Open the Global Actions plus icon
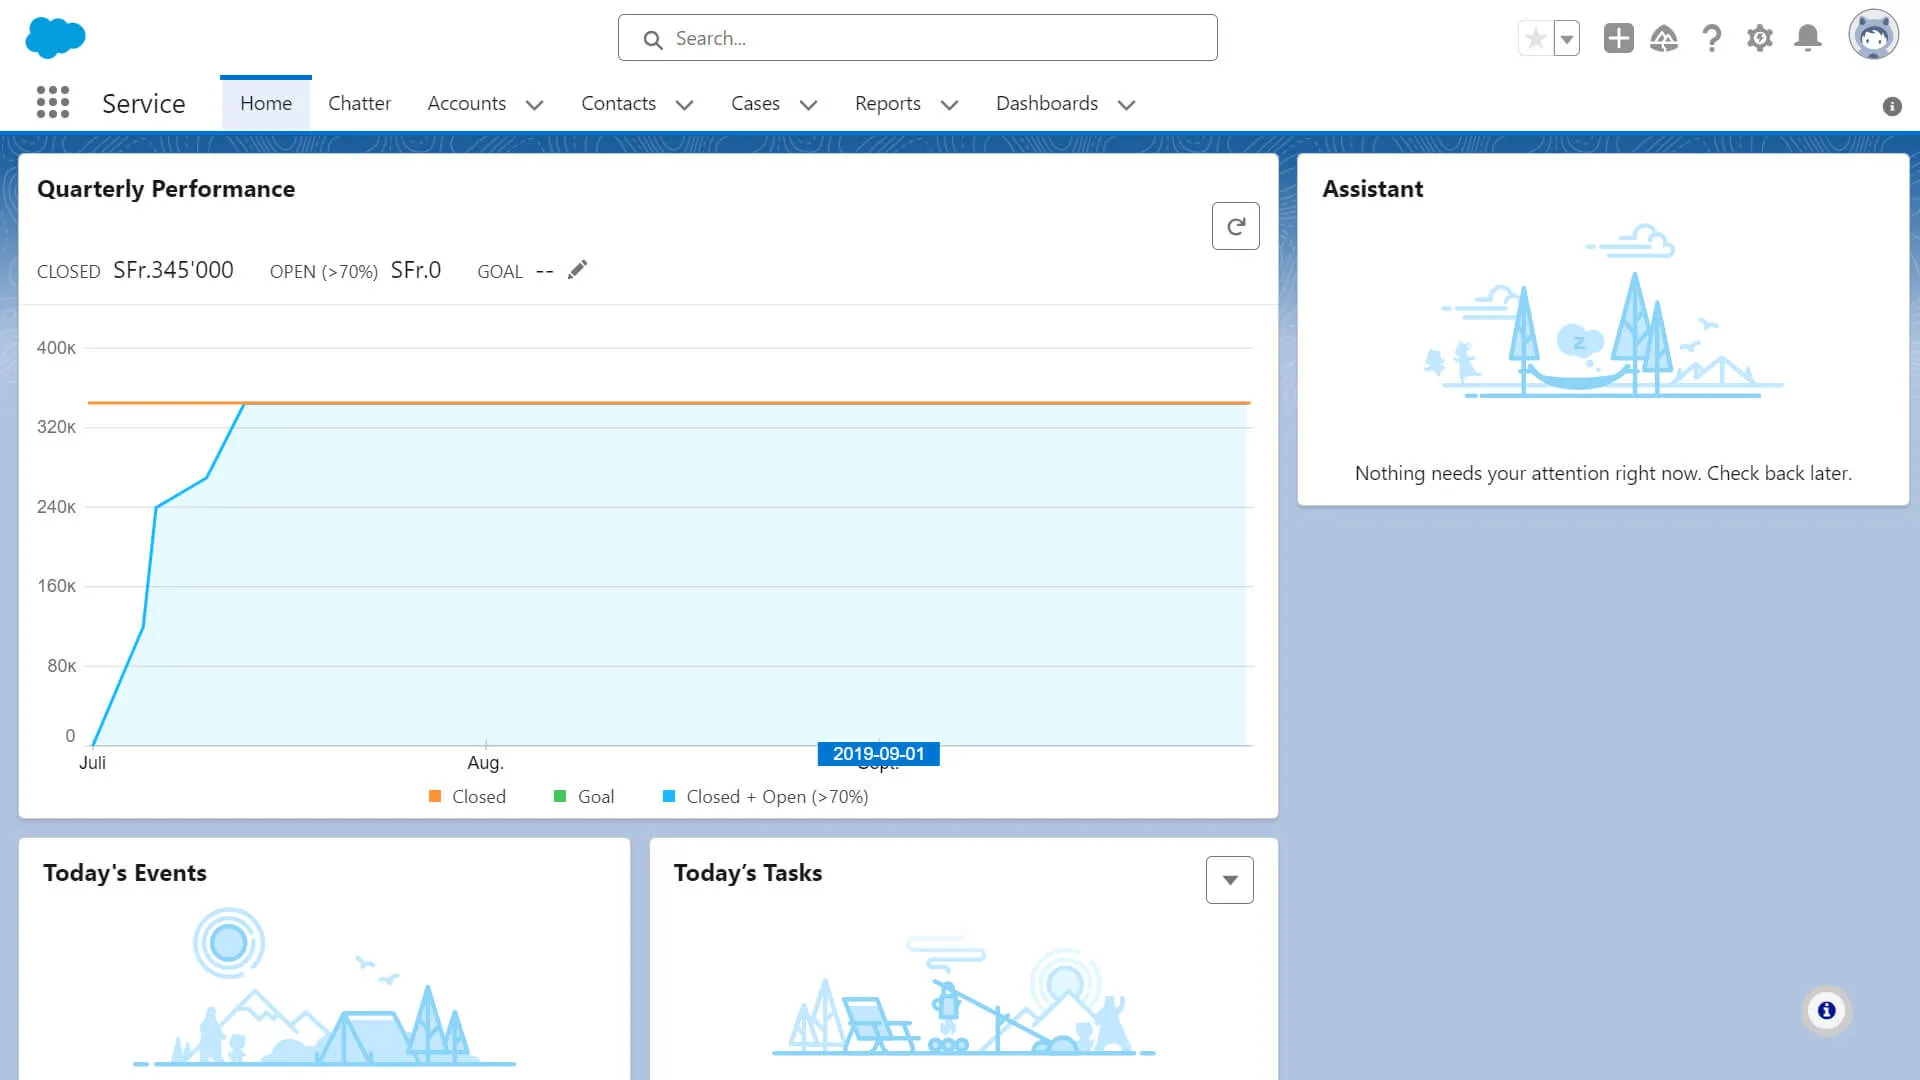The width and height of the screenshot is (1920, 1080). (x=1618, y=38)
